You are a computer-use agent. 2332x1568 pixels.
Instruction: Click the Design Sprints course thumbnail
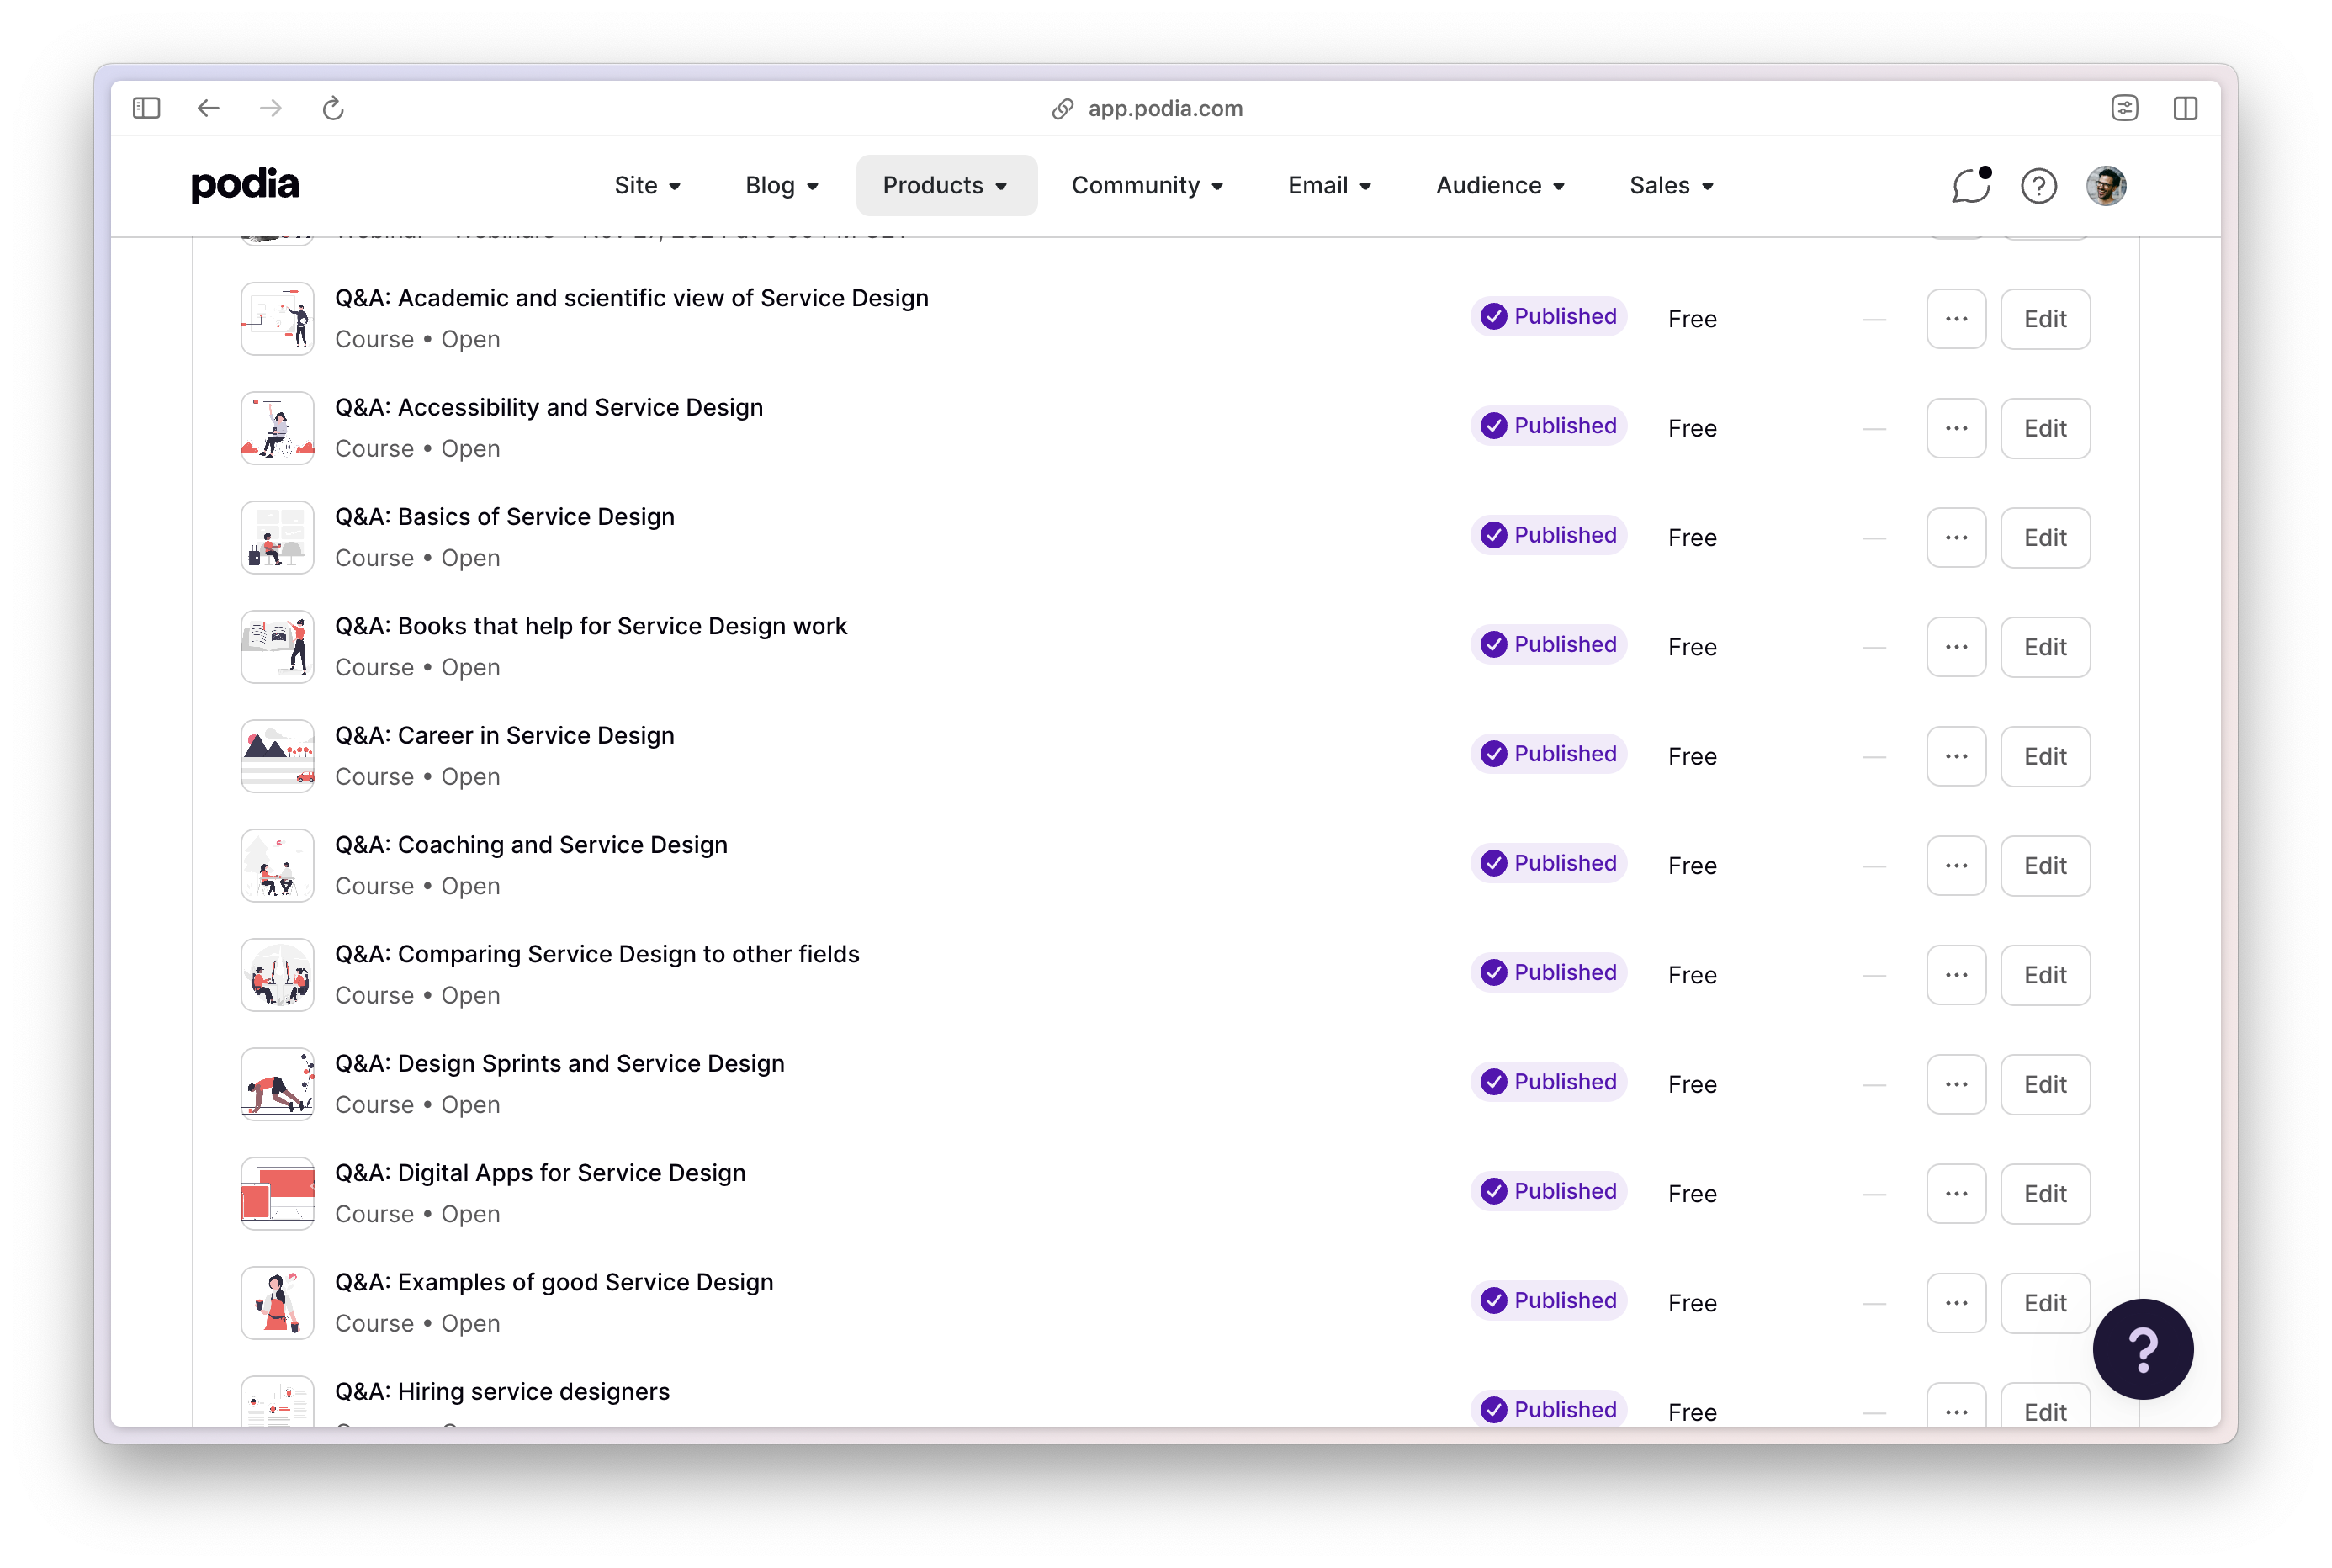coord(278,1084)
